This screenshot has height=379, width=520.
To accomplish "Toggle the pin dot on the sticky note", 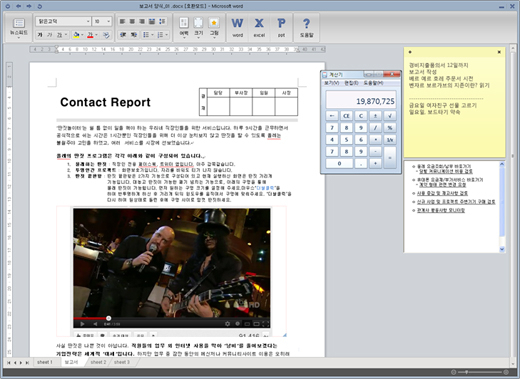I will pyautogui.click(x=410, y=52).
